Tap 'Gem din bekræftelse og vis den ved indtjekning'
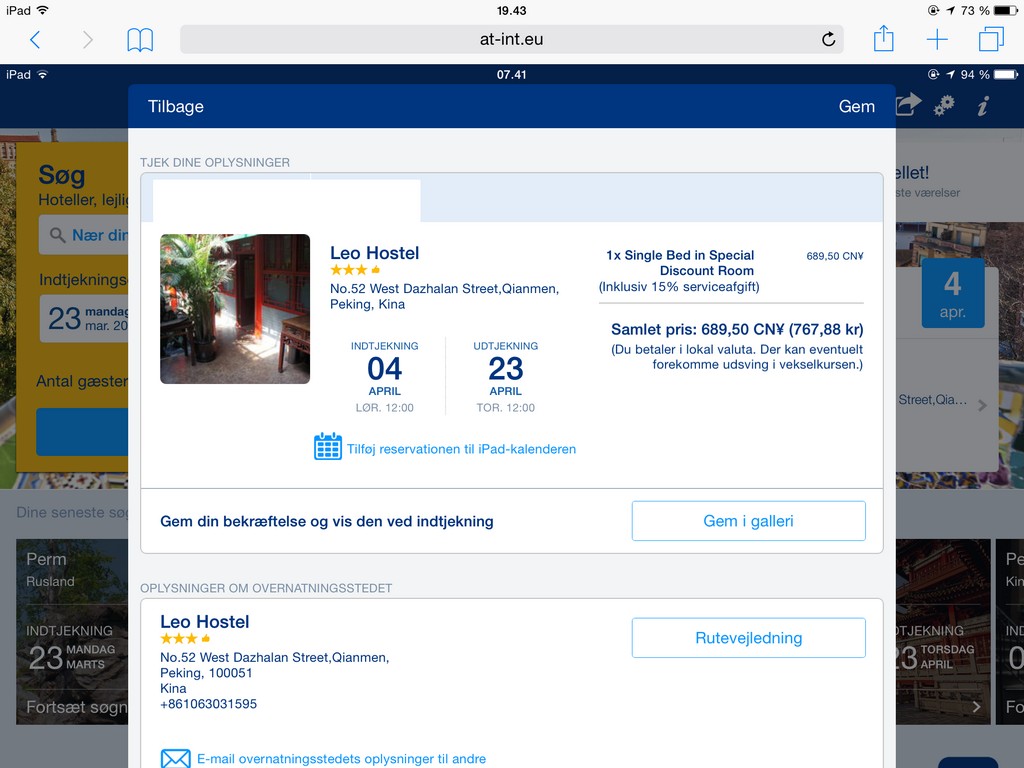Image resolution: width=1024 pixels, height=768 pixels. [327, 521]
